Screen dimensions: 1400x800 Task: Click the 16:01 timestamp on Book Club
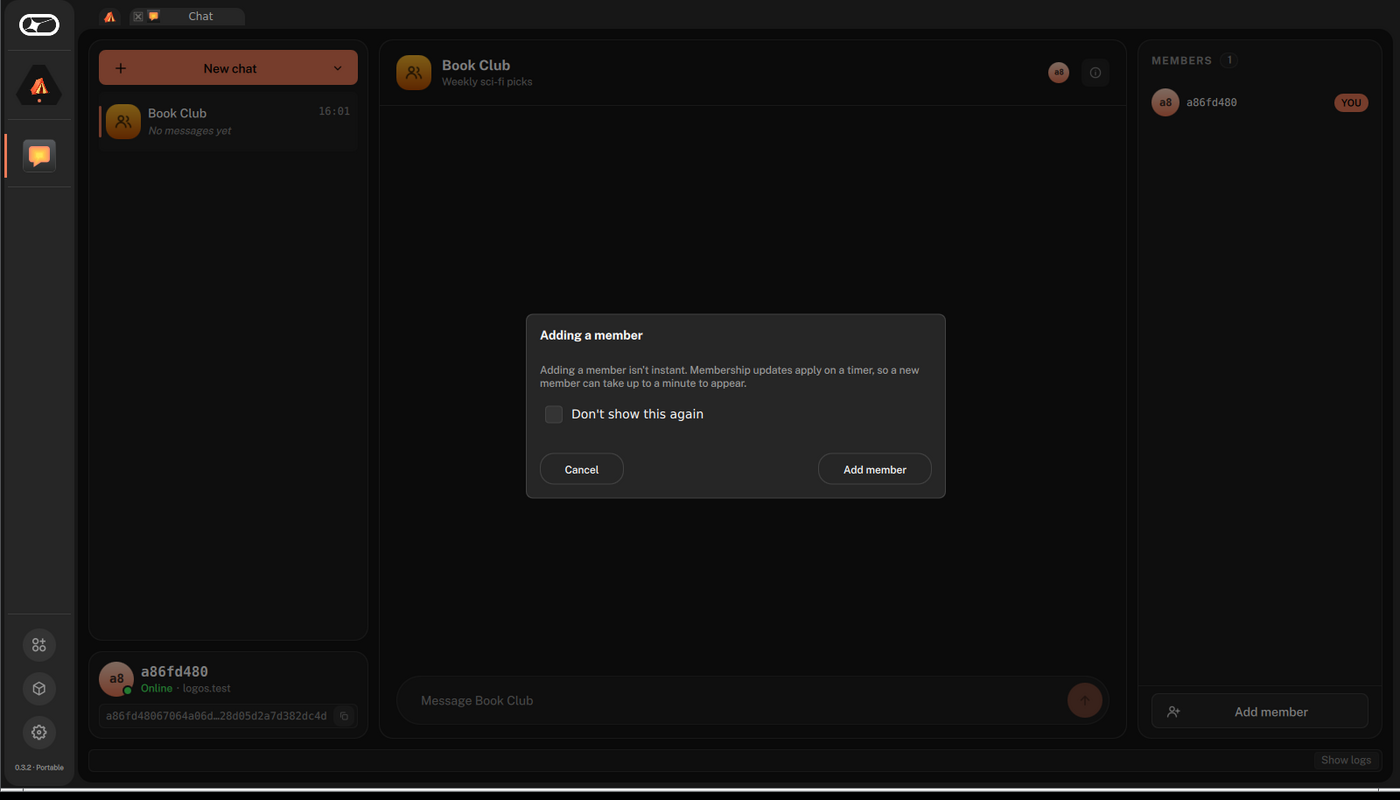click(x=334, y=111)
